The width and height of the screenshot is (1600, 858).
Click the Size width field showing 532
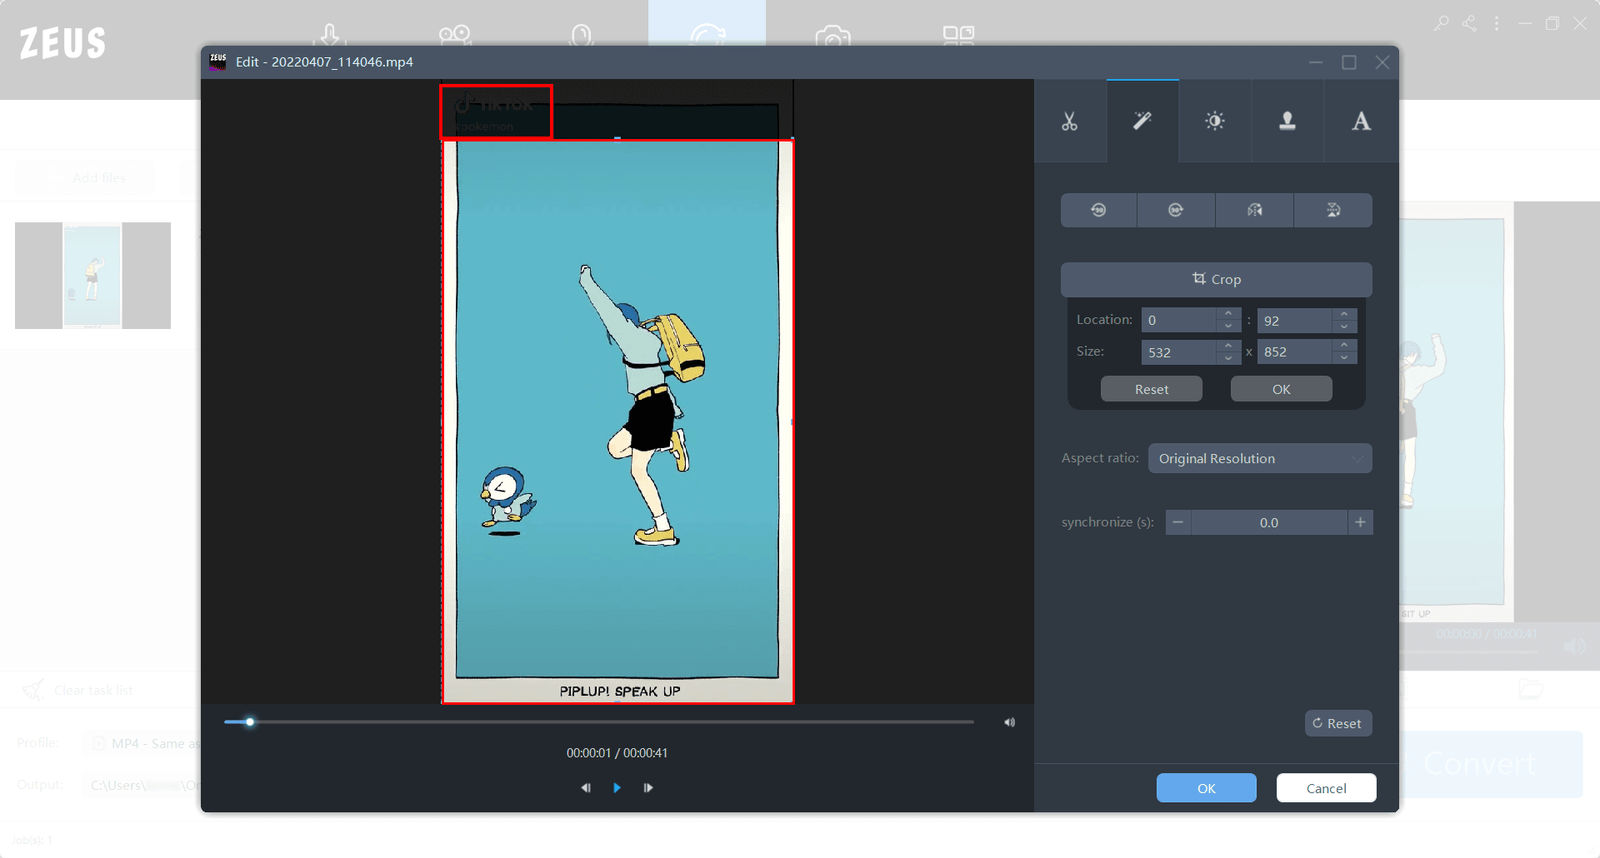click(1179, 352)
